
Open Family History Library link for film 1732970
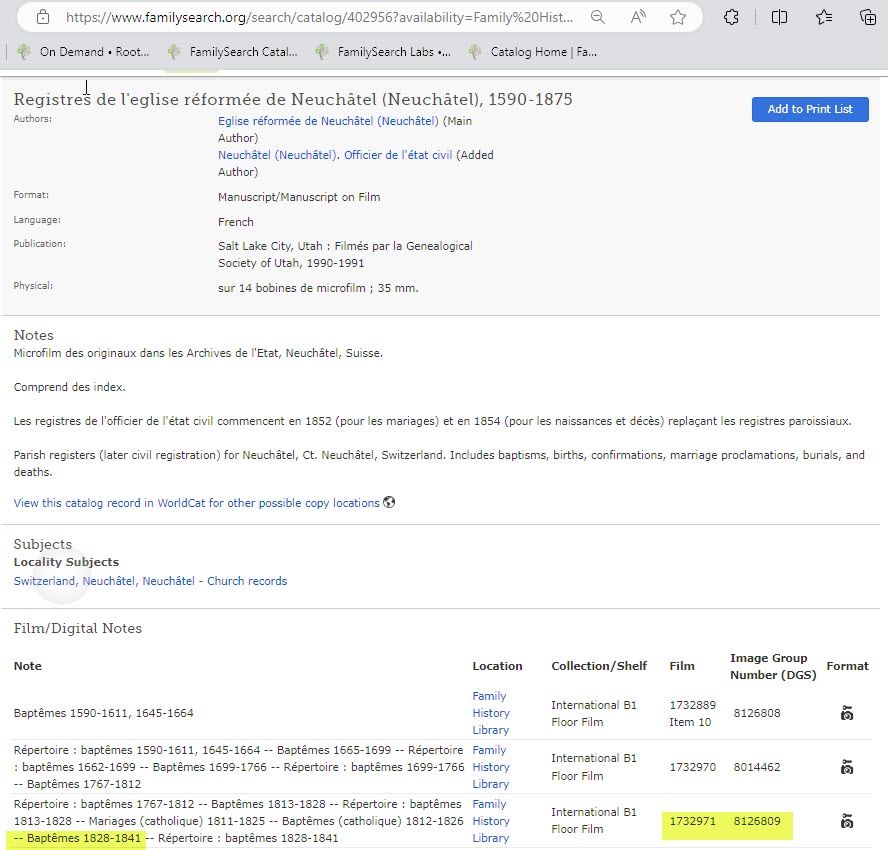491,767
